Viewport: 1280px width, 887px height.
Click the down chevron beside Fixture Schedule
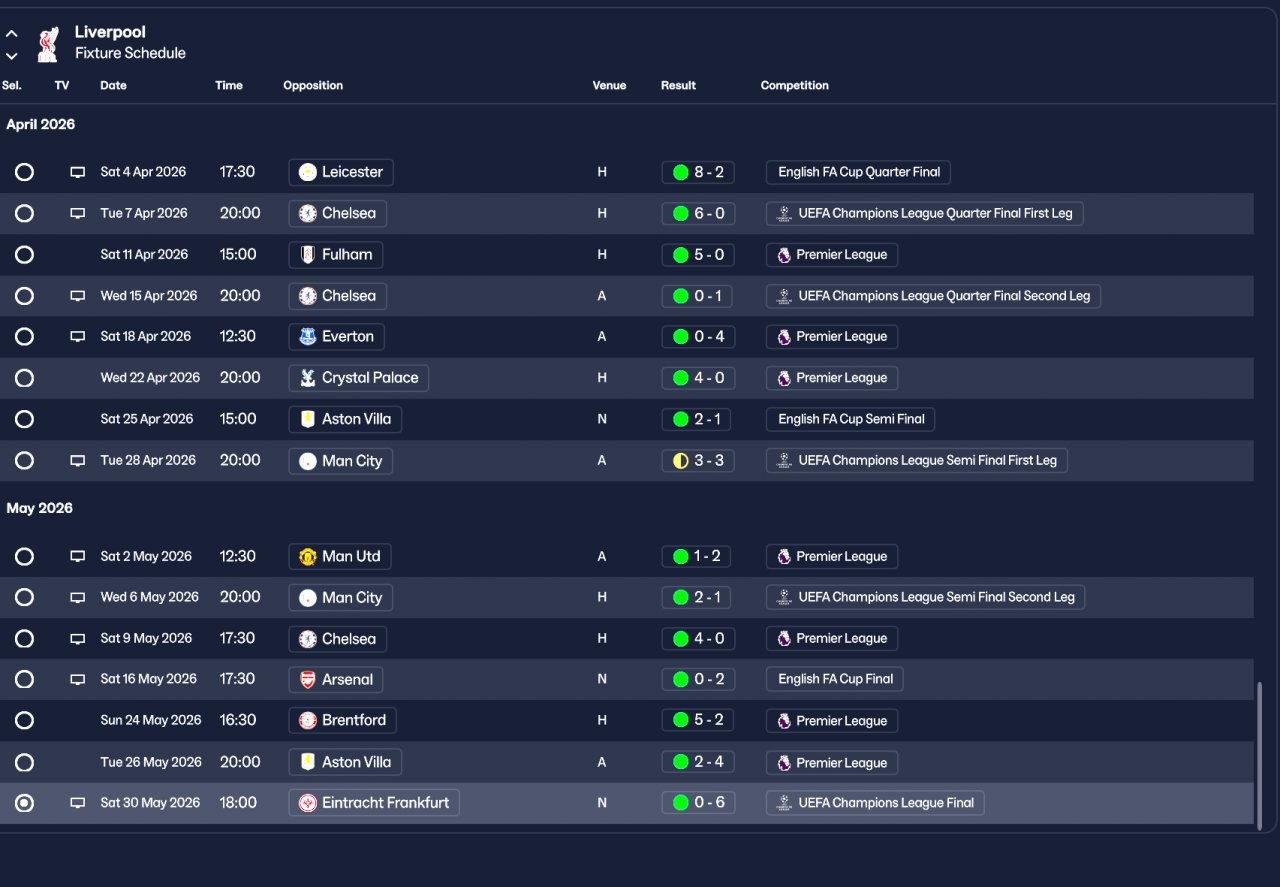click(12, 56)
